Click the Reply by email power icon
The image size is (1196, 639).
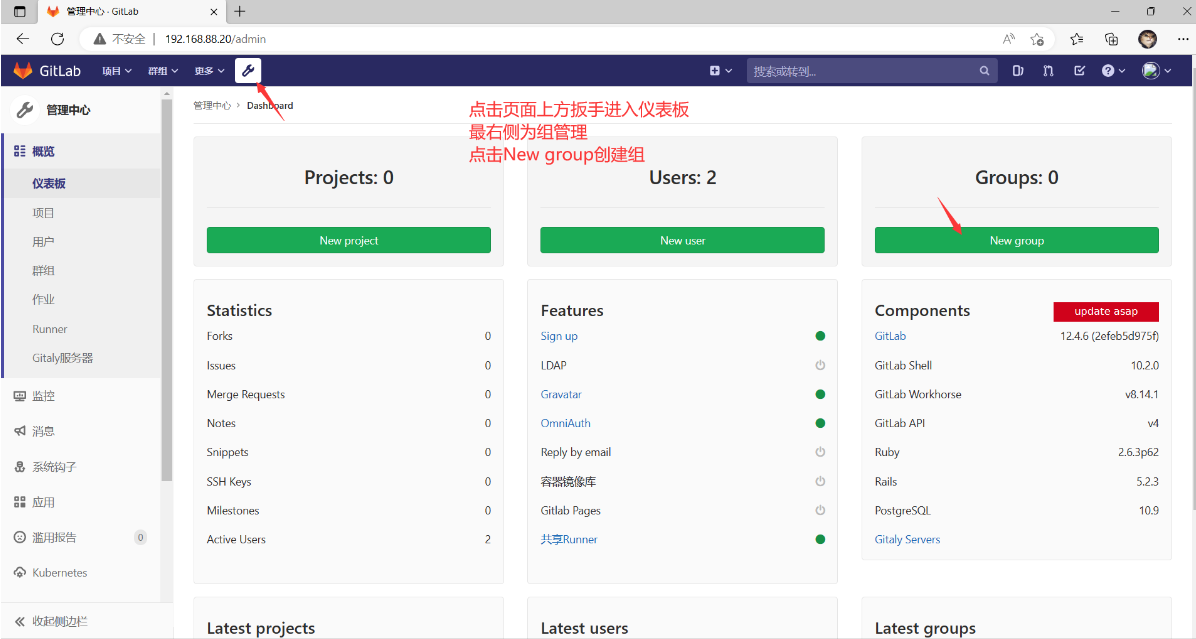[x=820, y=452]
